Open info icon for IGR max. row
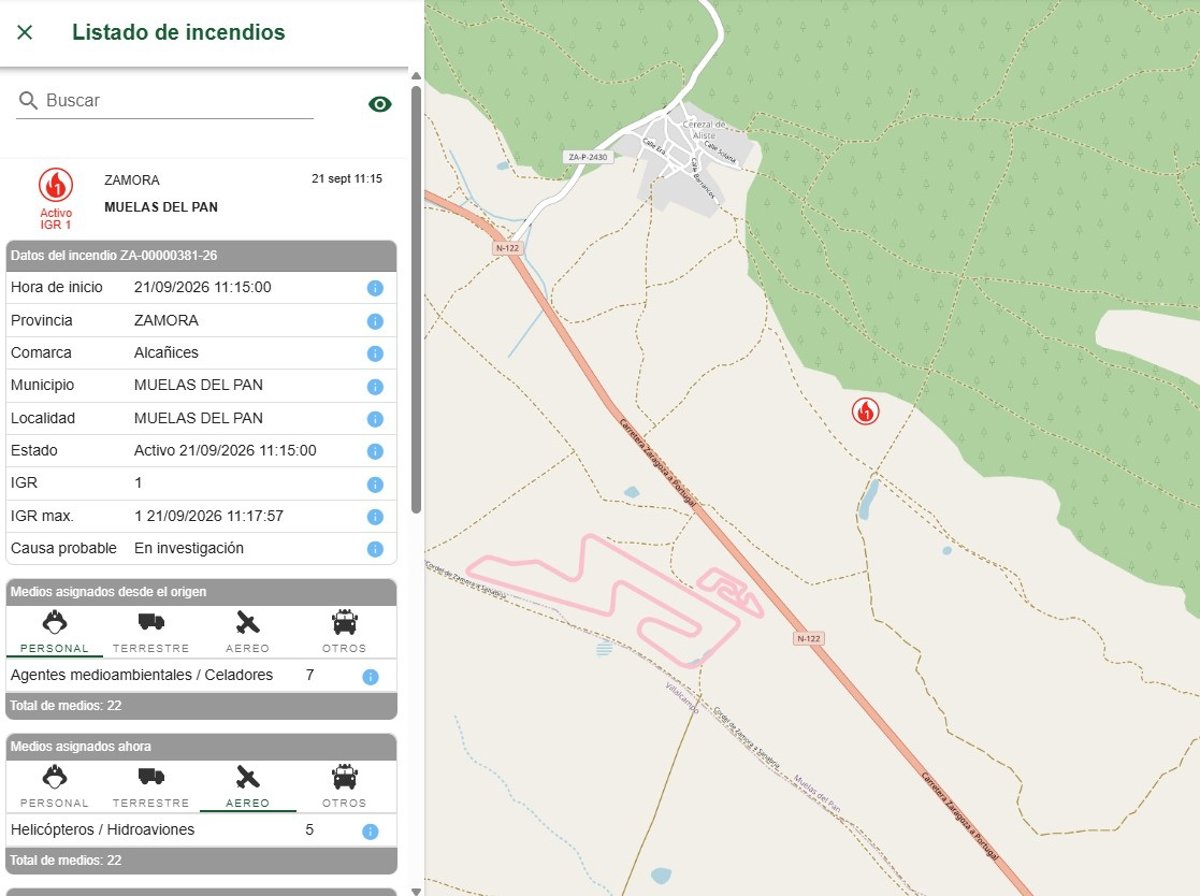1200x896 pixels. pyautogui.click(x=375, y=517)
